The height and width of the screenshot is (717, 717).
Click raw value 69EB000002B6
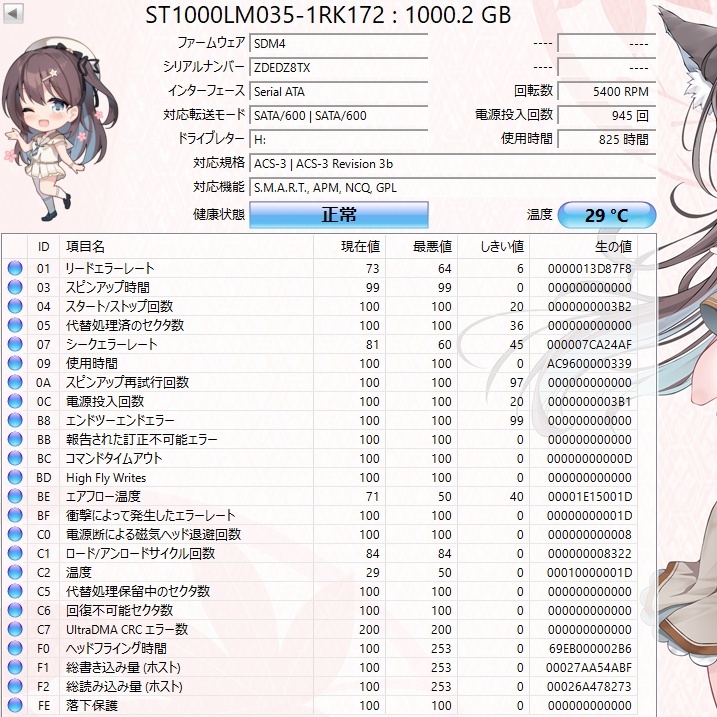tap(589, 649)
